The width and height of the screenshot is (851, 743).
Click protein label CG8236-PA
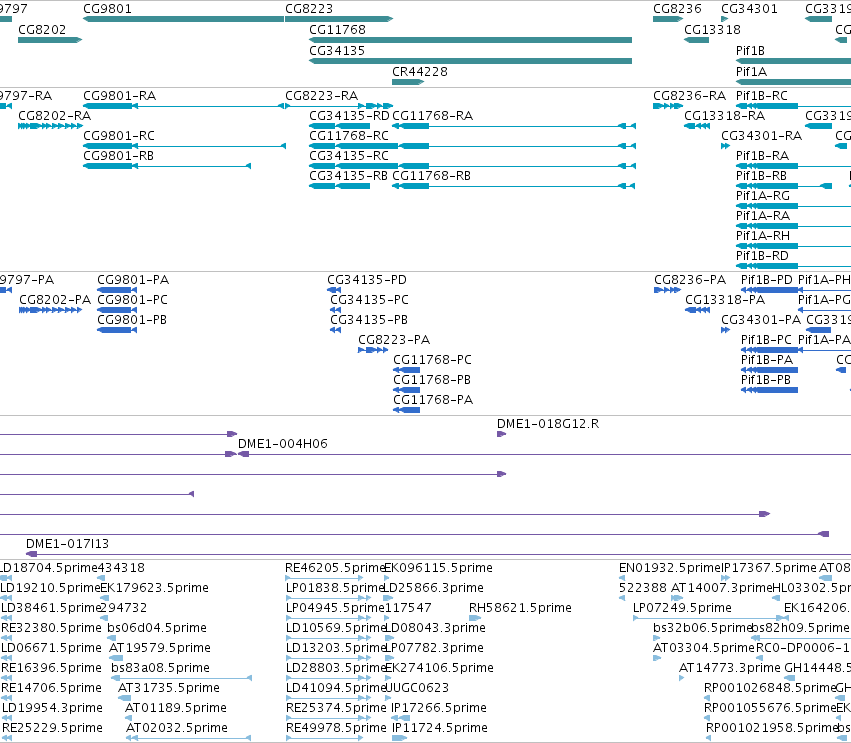[690, 281]
